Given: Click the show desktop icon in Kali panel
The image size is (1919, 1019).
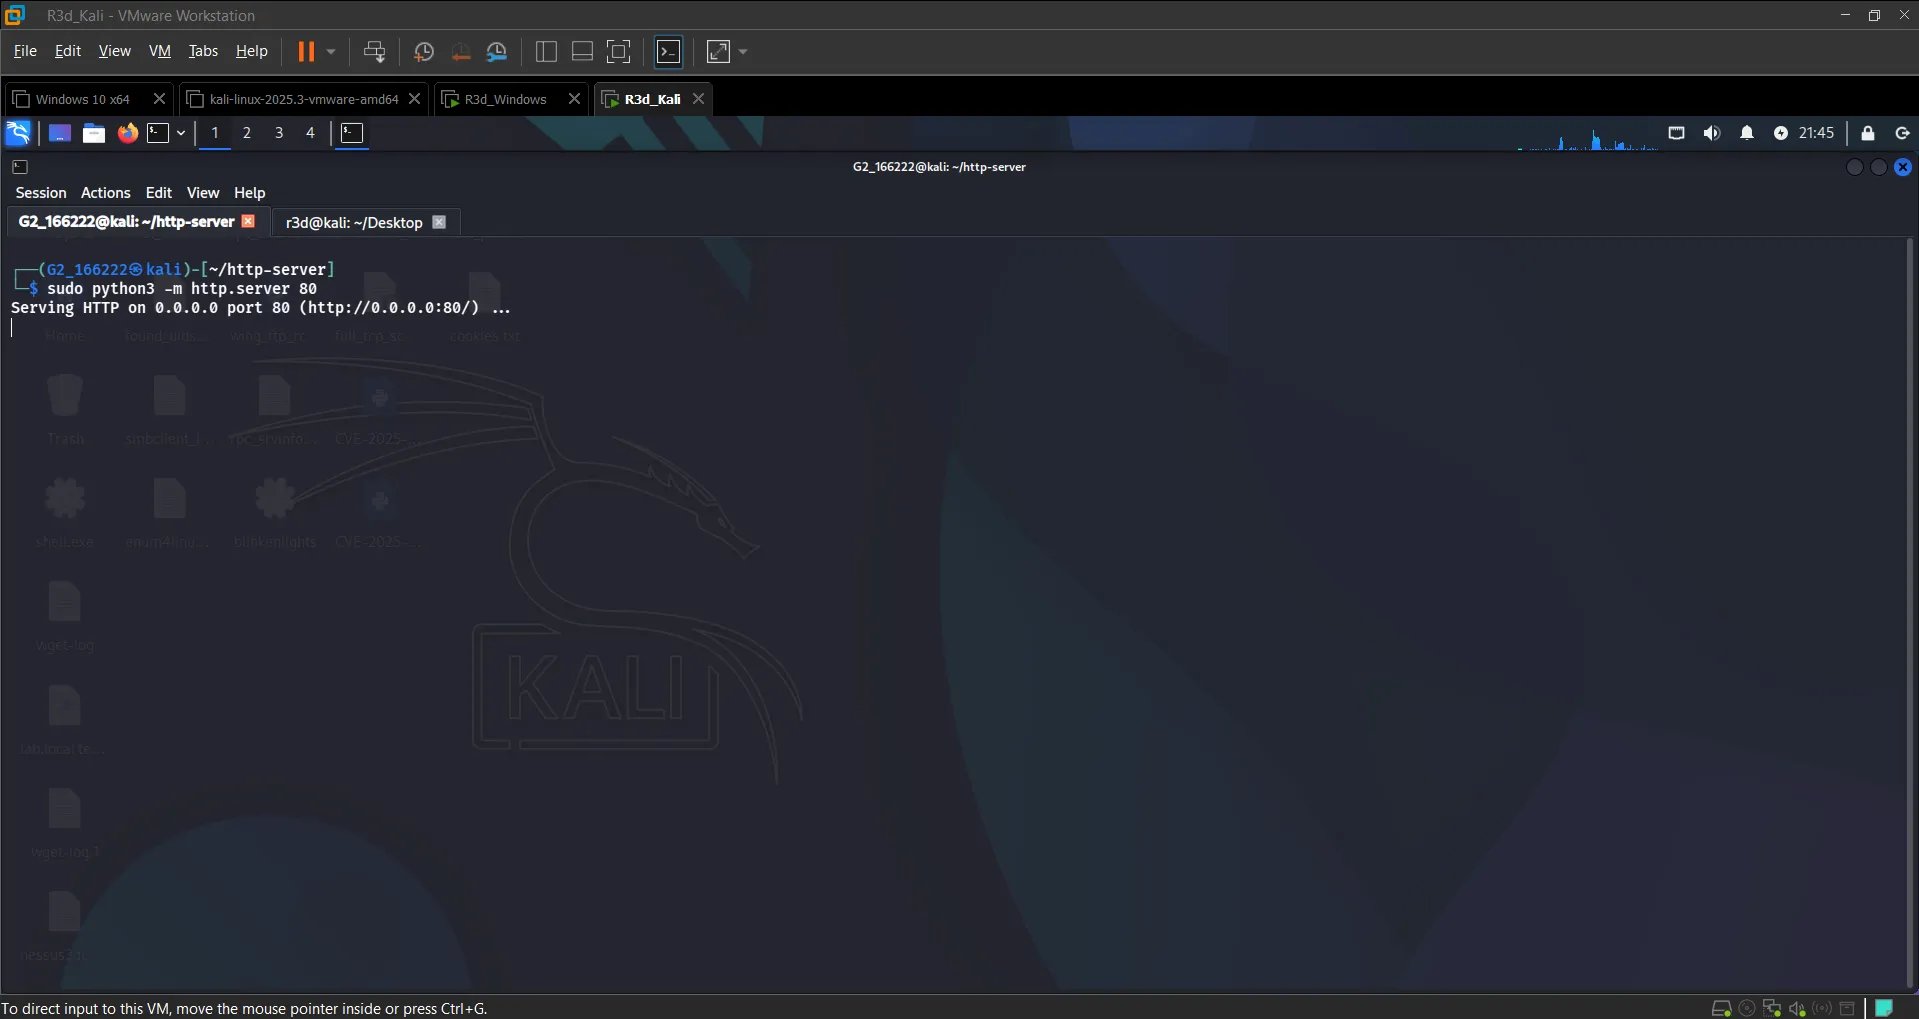Looking at the screenshot, I should click(60, 133).
